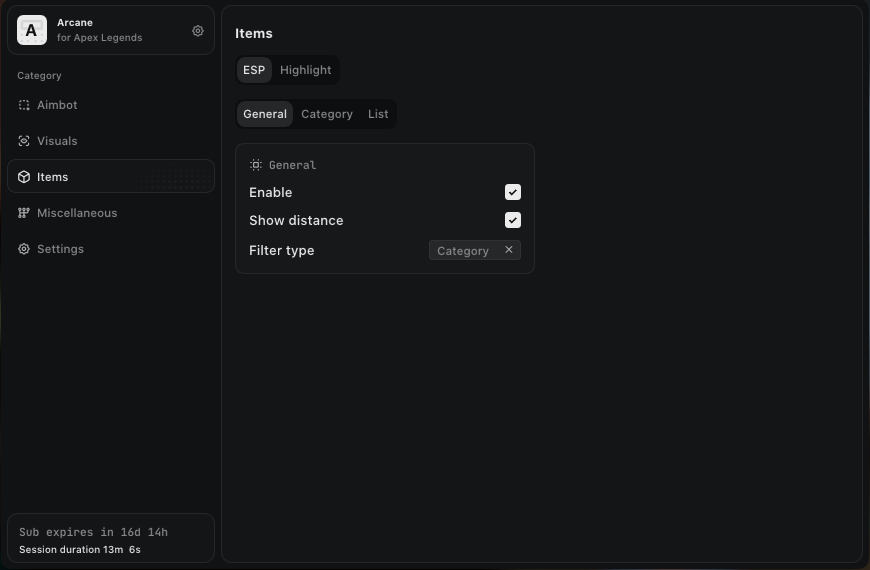
Task: Switch to the ESP tab
Action: [x=254, y=70]
